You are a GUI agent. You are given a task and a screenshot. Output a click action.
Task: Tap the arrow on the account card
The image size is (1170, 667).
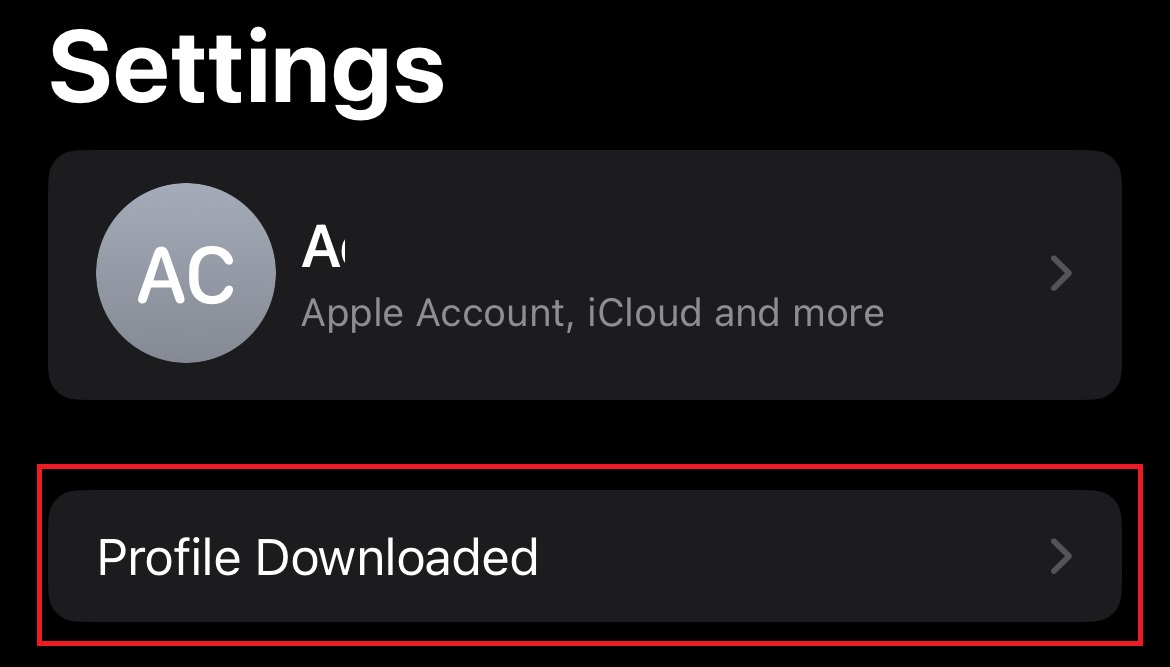pos(1061,273)
